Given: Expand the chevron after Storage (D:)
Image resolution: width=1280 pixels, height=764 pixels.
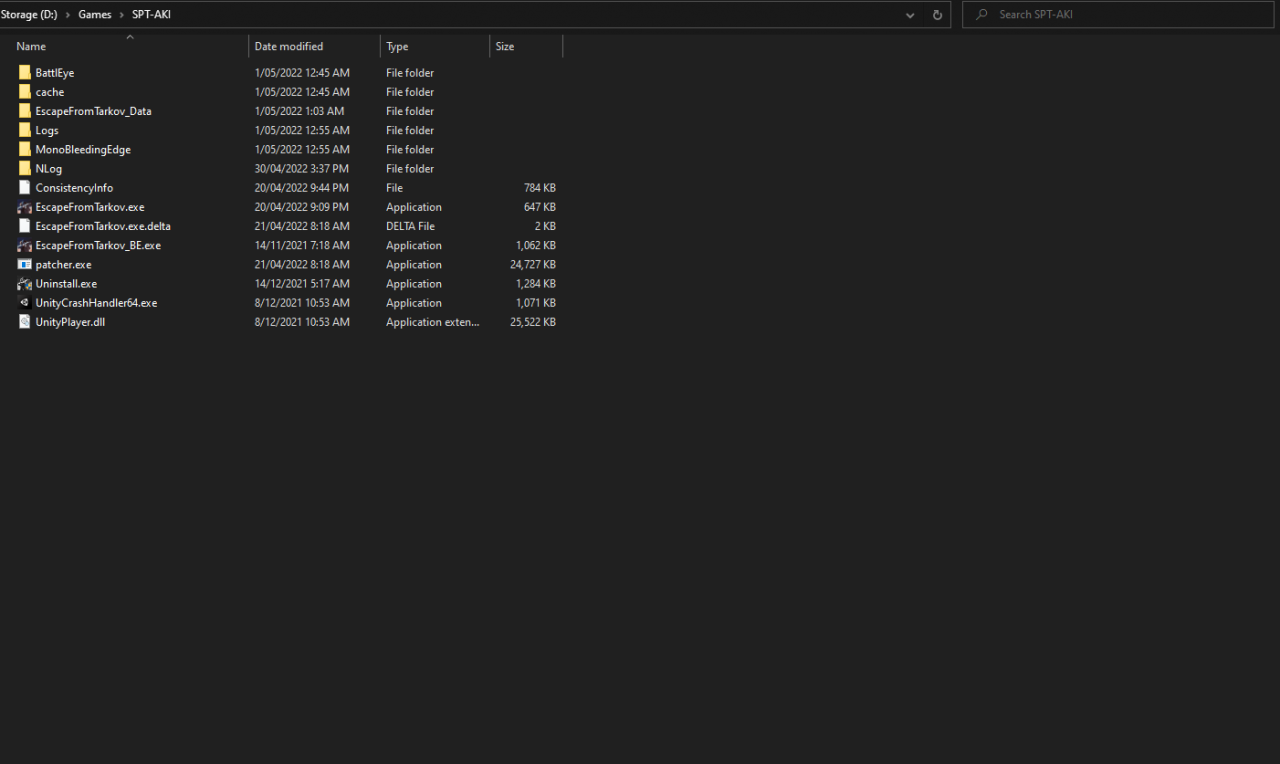Looking at the screenshot, I should point(68,15).
